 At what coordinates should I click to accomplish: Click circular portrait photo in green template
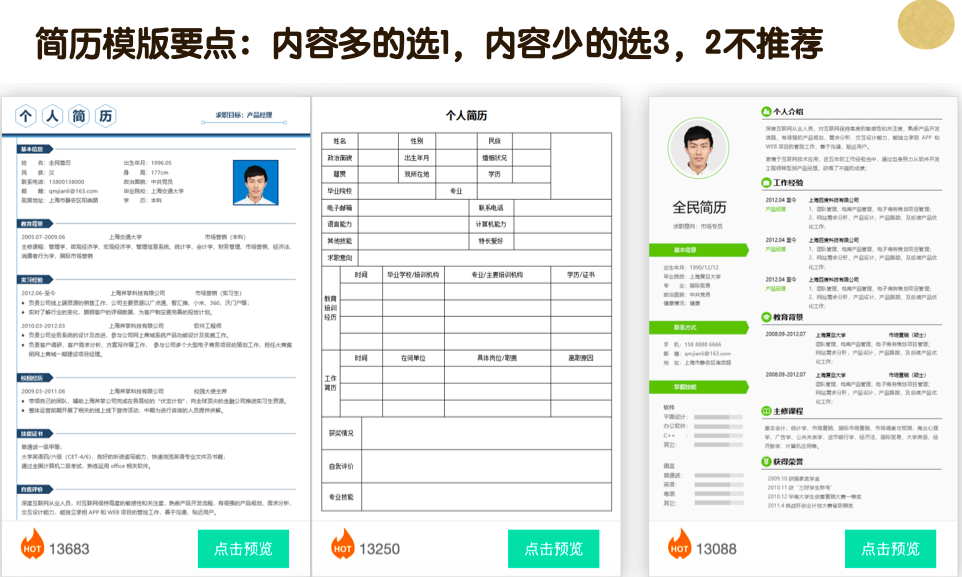(698, 149)
